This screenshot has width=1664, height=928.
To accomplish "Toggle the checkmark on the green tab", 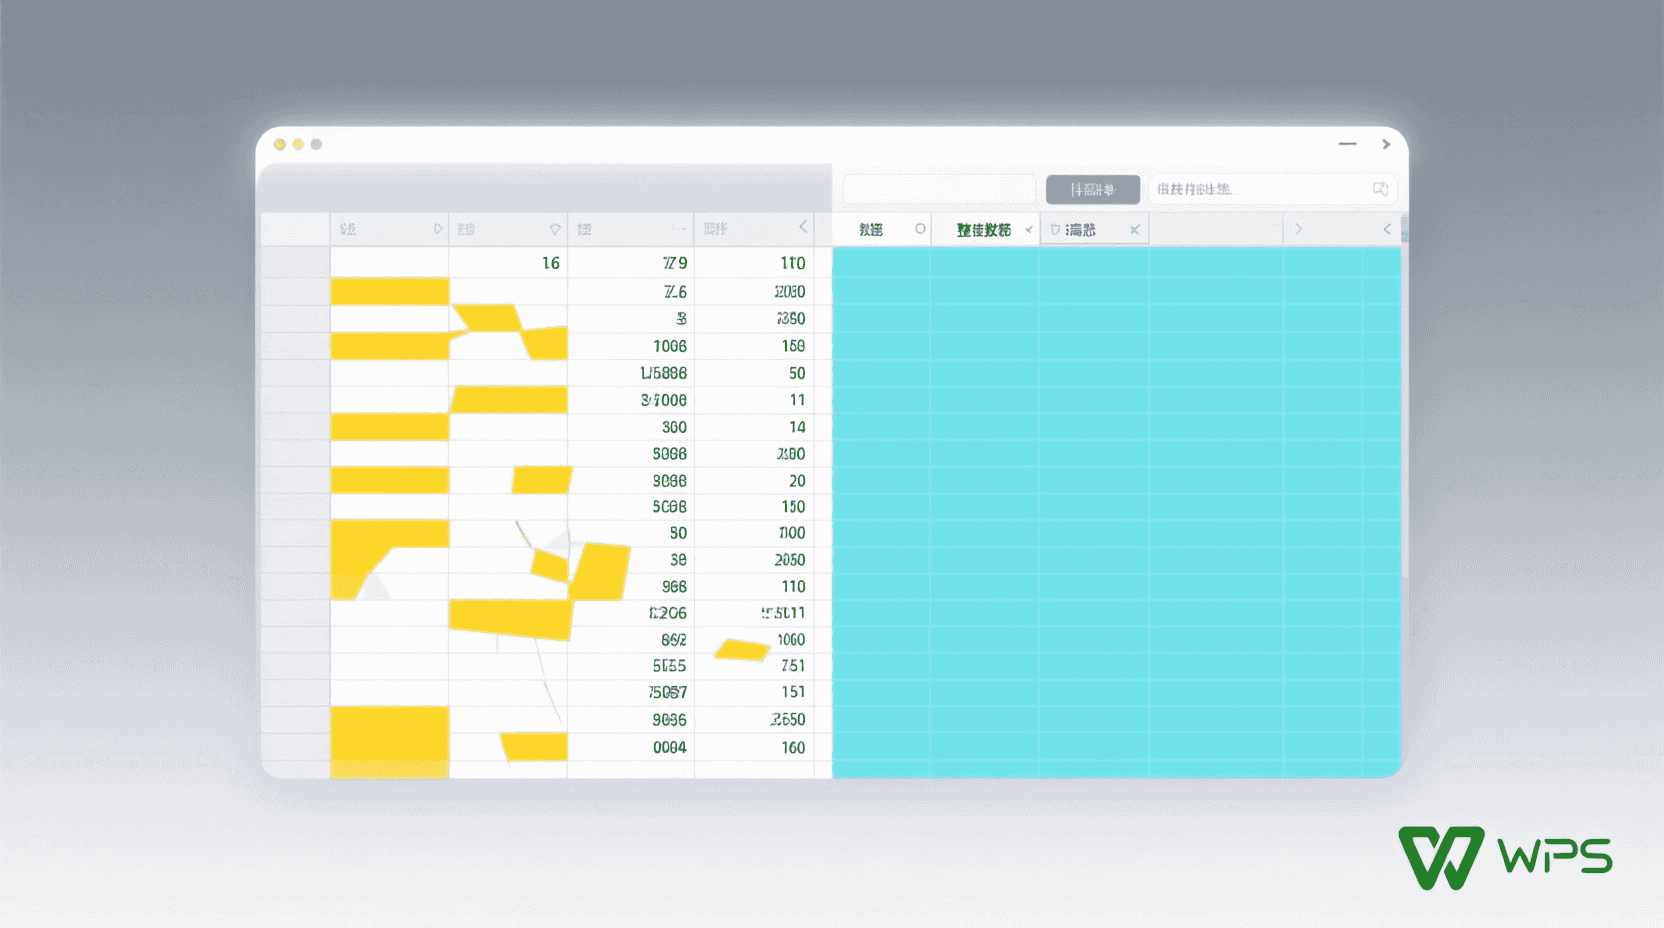I will point(1028,230).
